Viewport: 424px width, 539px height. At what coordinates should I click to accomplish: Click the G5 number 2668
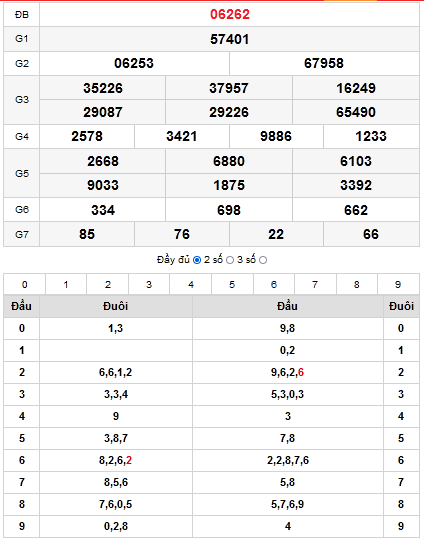point(103,161)
